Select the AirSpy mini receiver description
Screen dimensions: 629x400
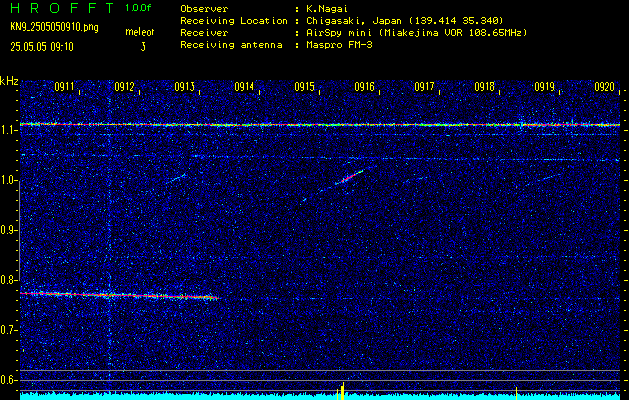coord(416,32)
